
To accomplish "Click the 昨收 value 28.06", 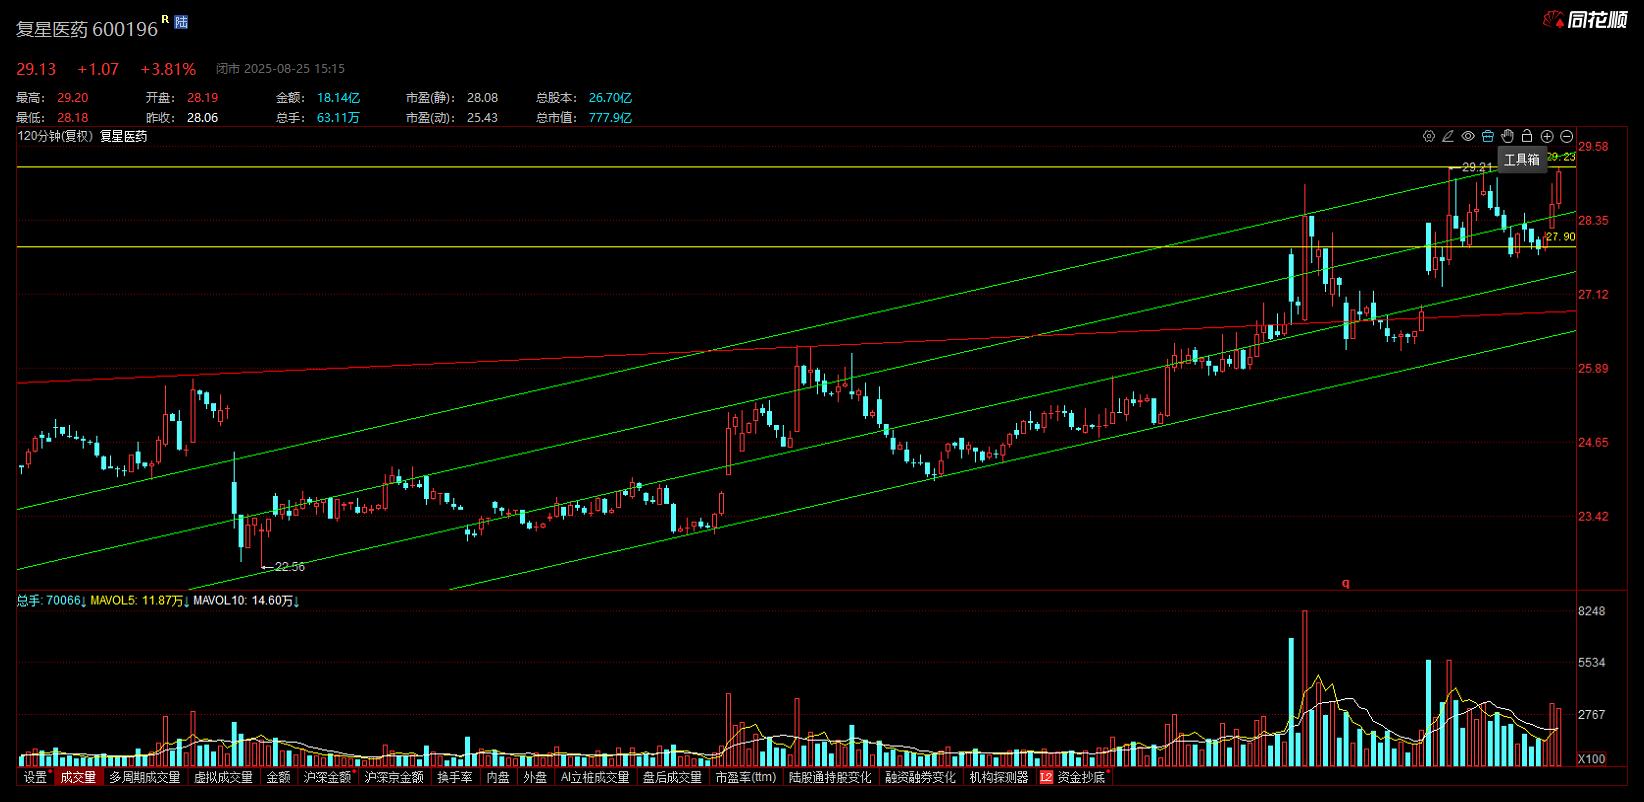I will (x=202, y=118).
